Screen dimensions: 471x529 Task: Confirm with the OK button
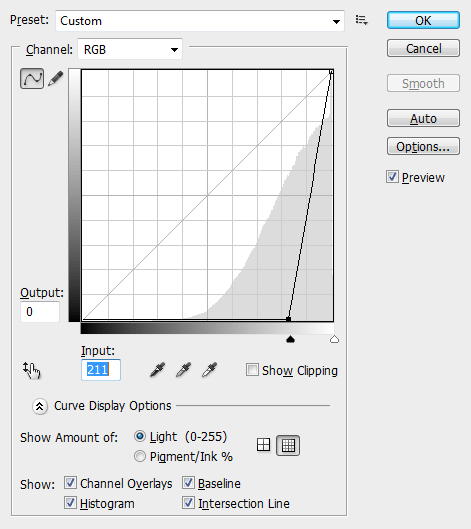point(423,20)
